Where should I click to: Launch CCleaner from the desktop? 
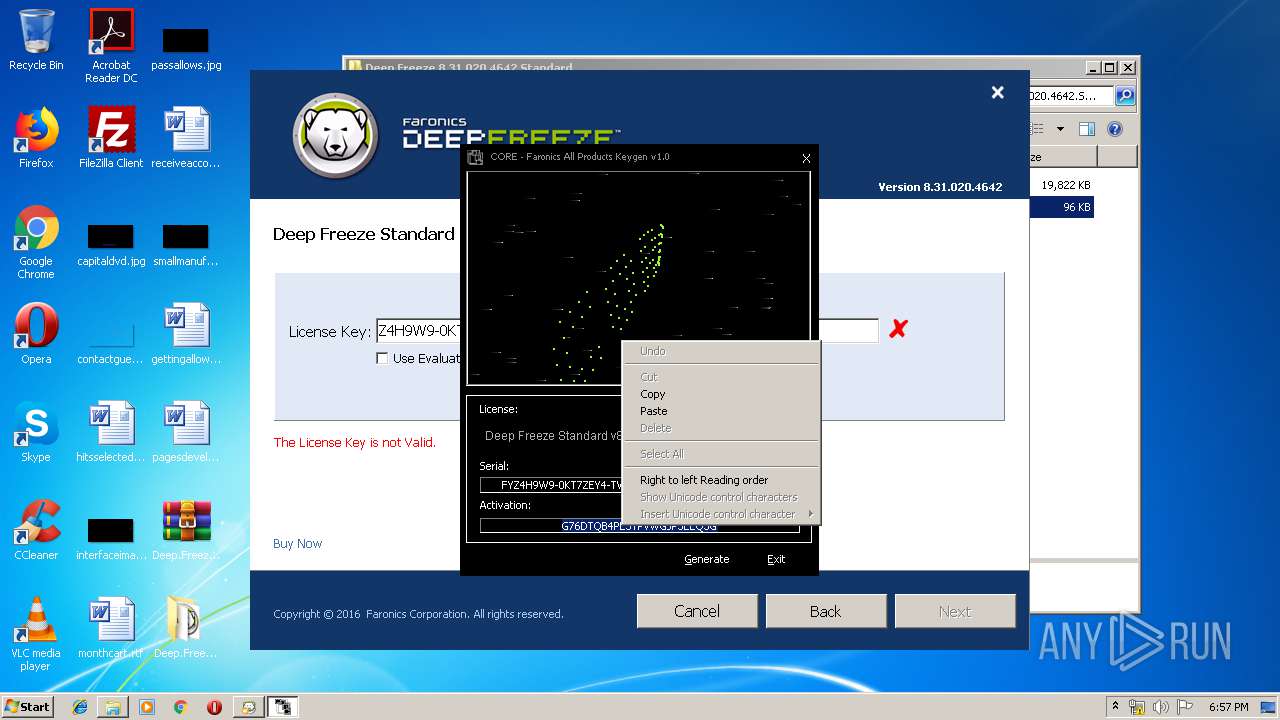(x=36, y=530)
